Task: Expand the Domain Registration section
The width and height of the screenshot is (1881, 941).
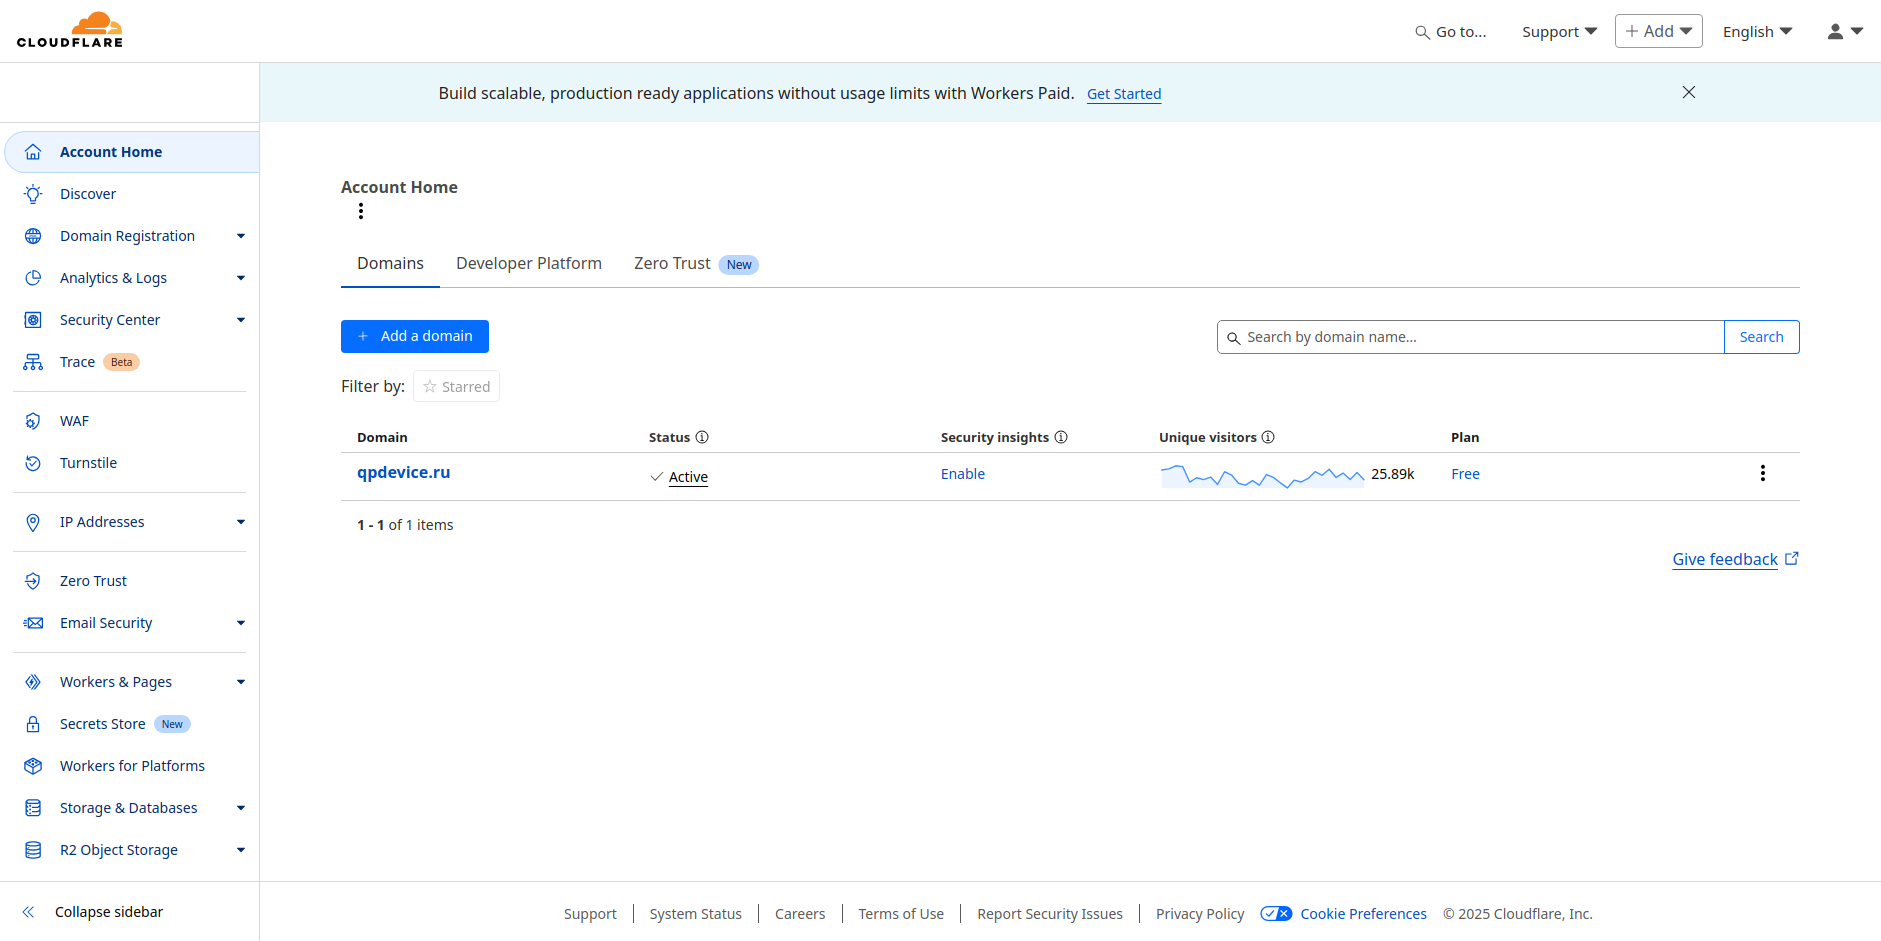Action: click(240, 236)
